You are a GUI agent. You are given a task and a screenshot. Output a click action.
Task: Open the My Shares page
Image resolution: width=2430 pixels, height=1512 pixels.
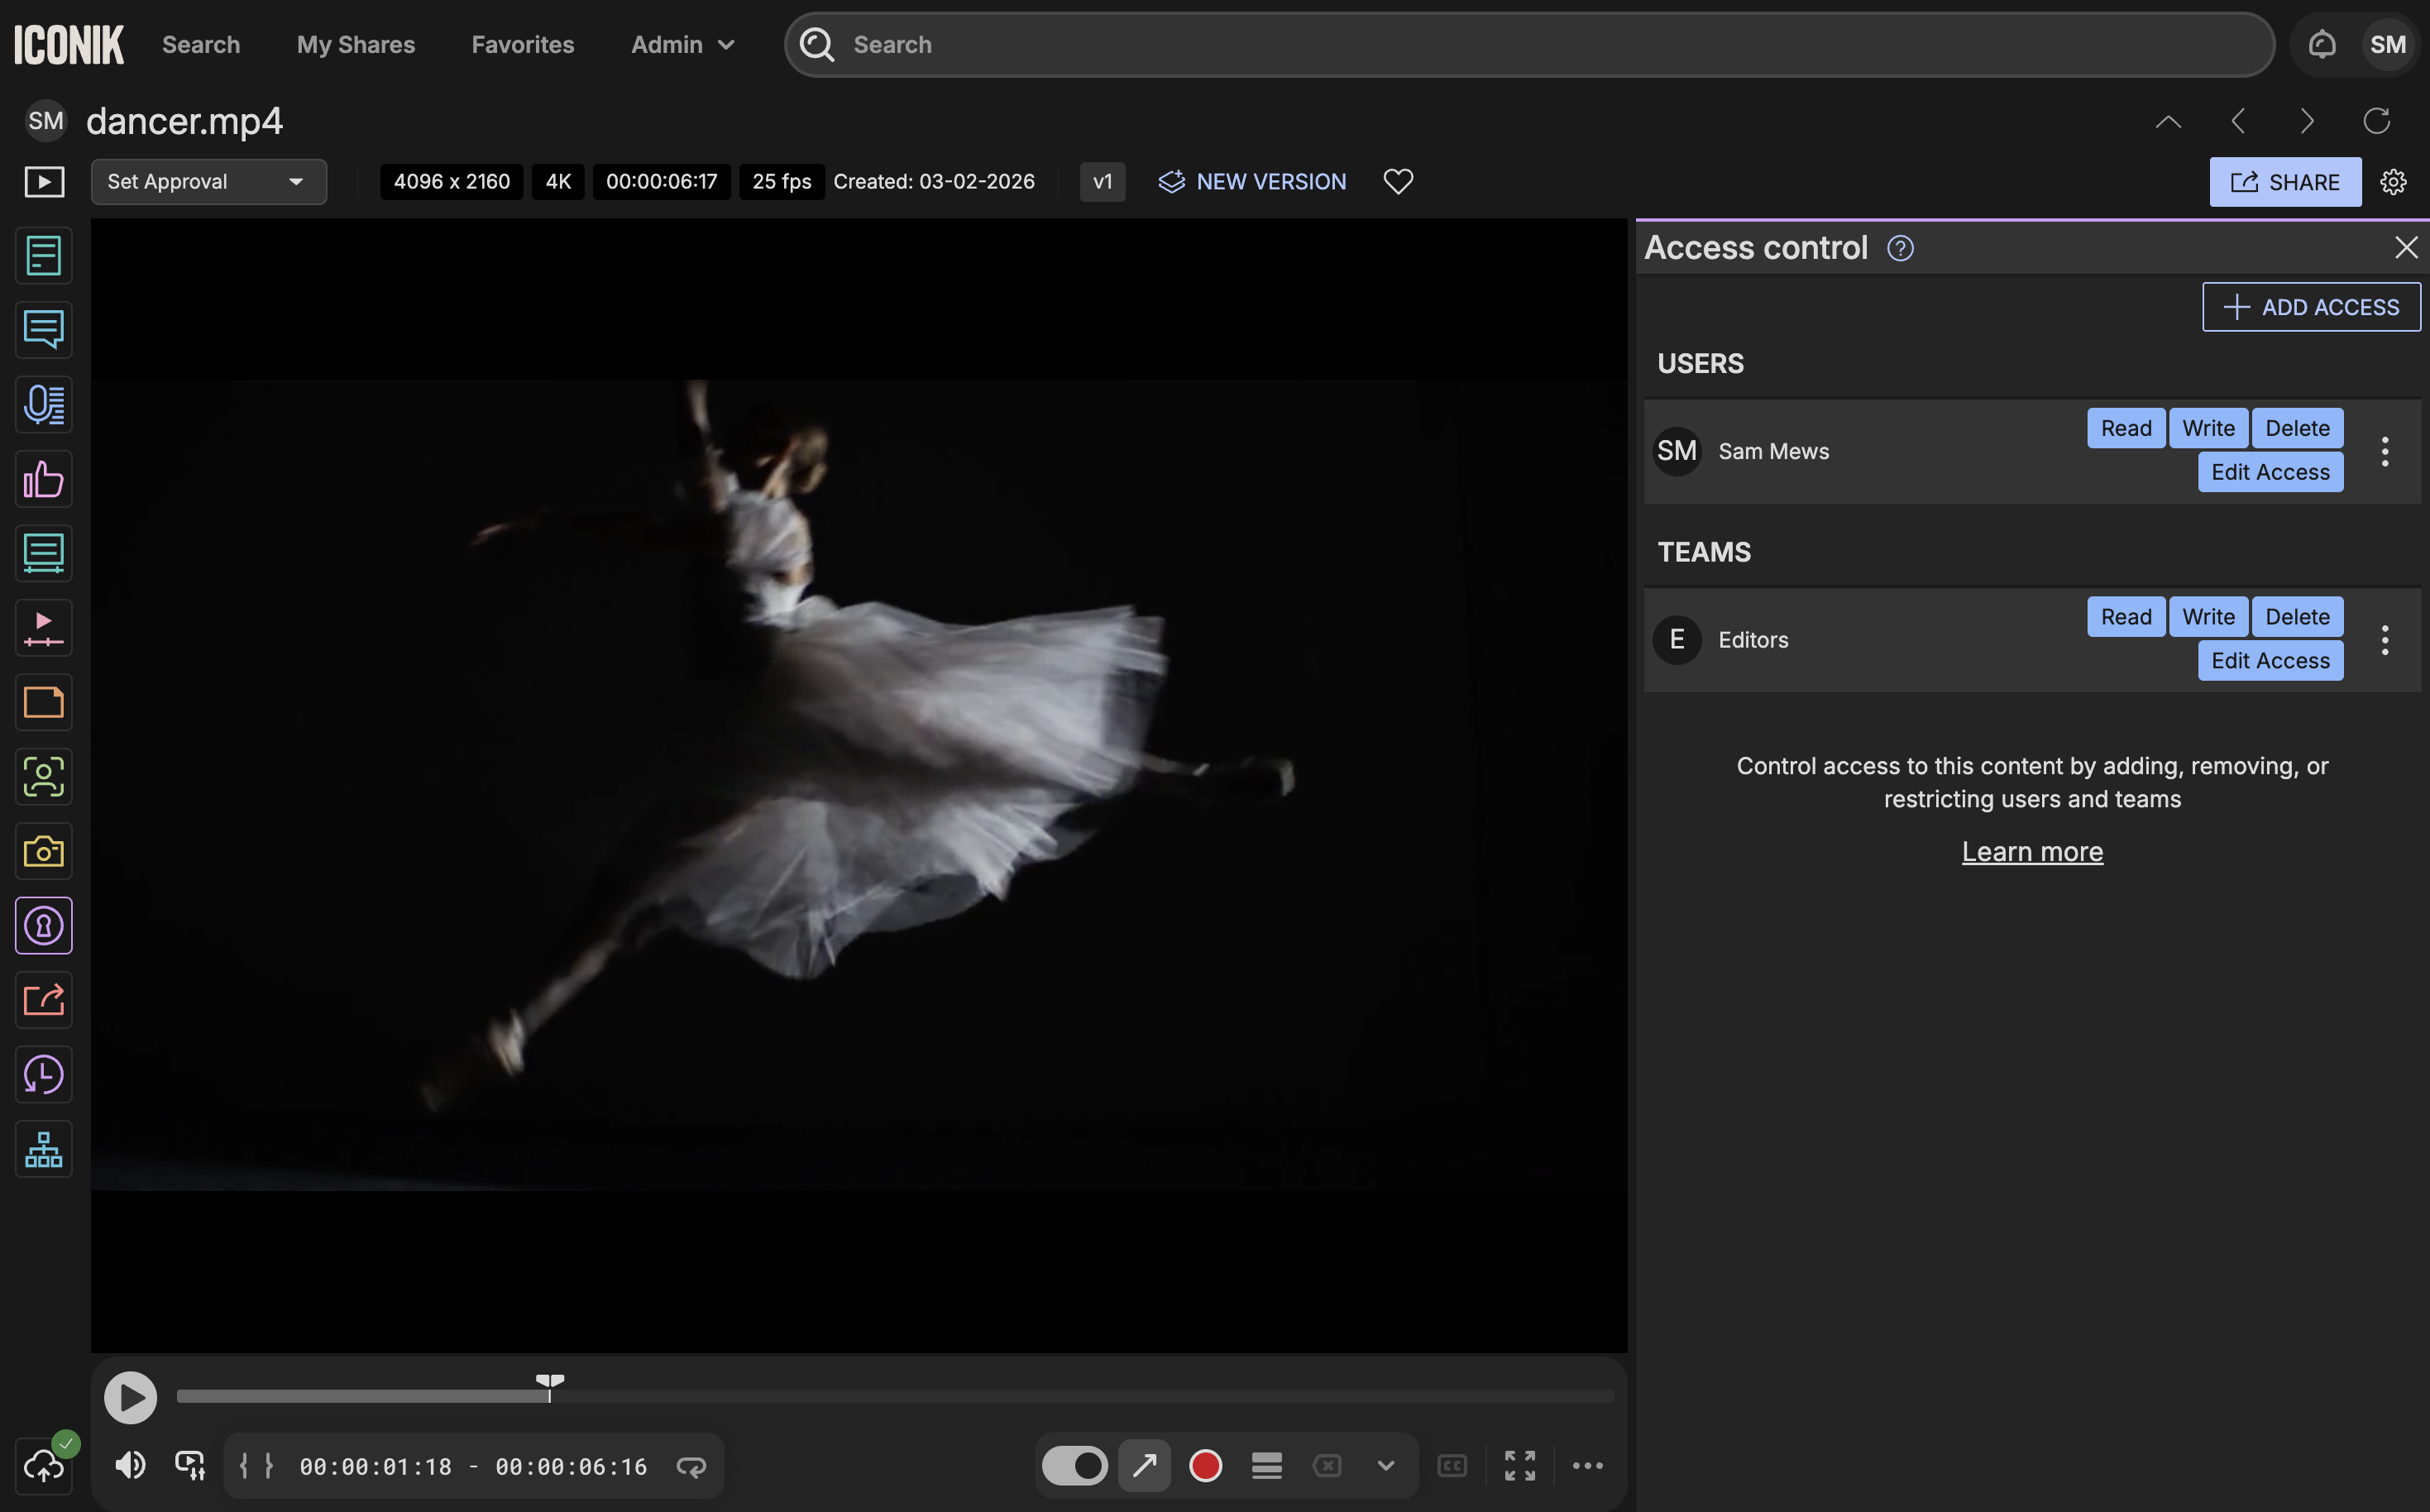pos(355,44)
